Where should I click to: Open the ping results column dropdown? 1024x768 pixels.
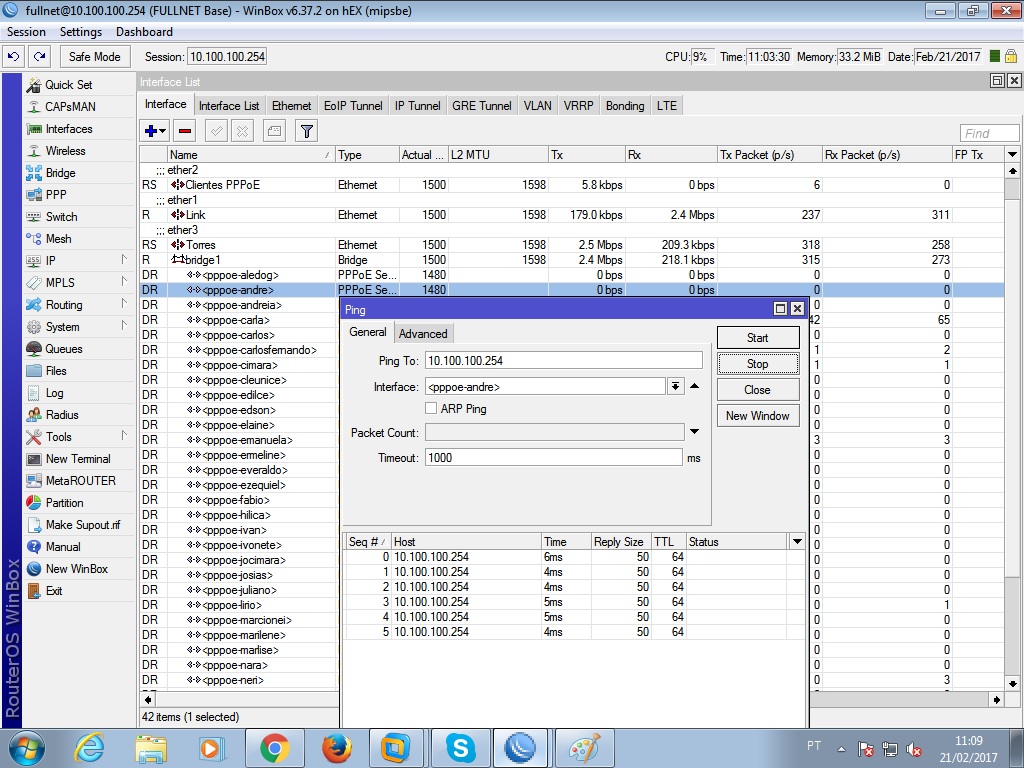(797, 542)
